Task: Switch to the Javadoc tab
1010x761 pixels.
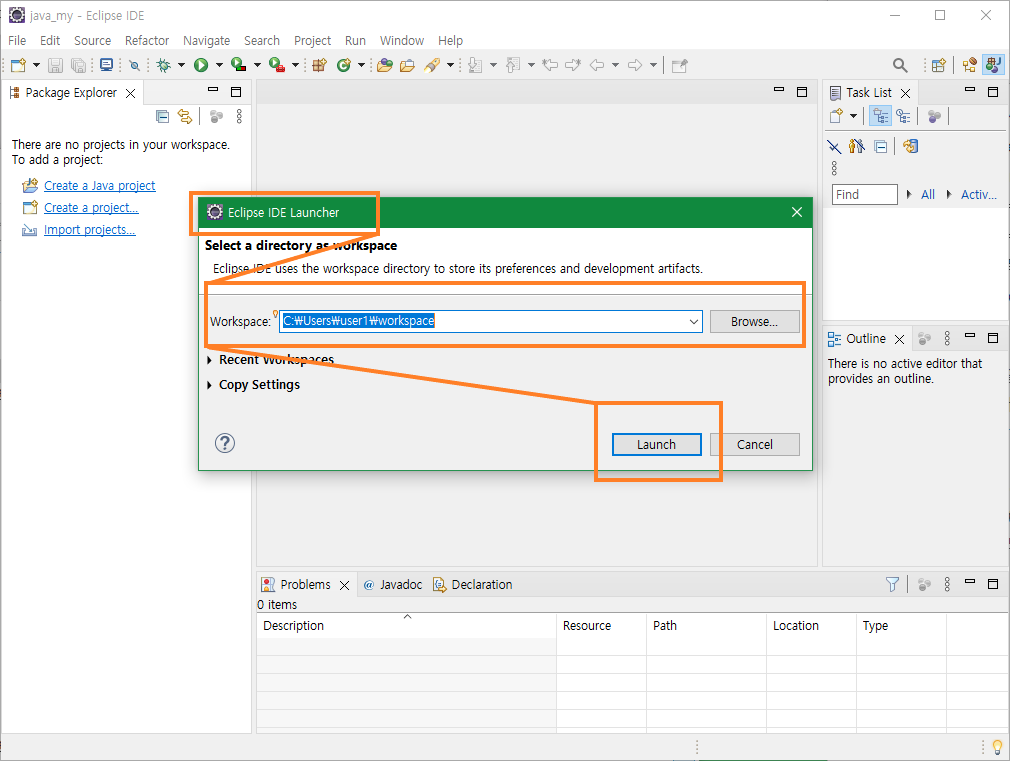Action: pyautogui.click(x=393, y=584)
